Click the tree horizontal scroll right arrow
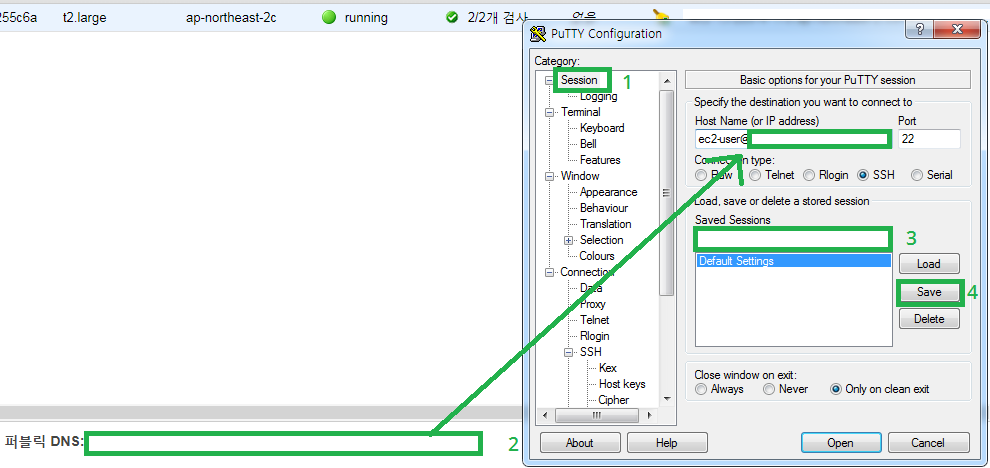This screenshot has width=990, height=468. [x=650, y=416]
